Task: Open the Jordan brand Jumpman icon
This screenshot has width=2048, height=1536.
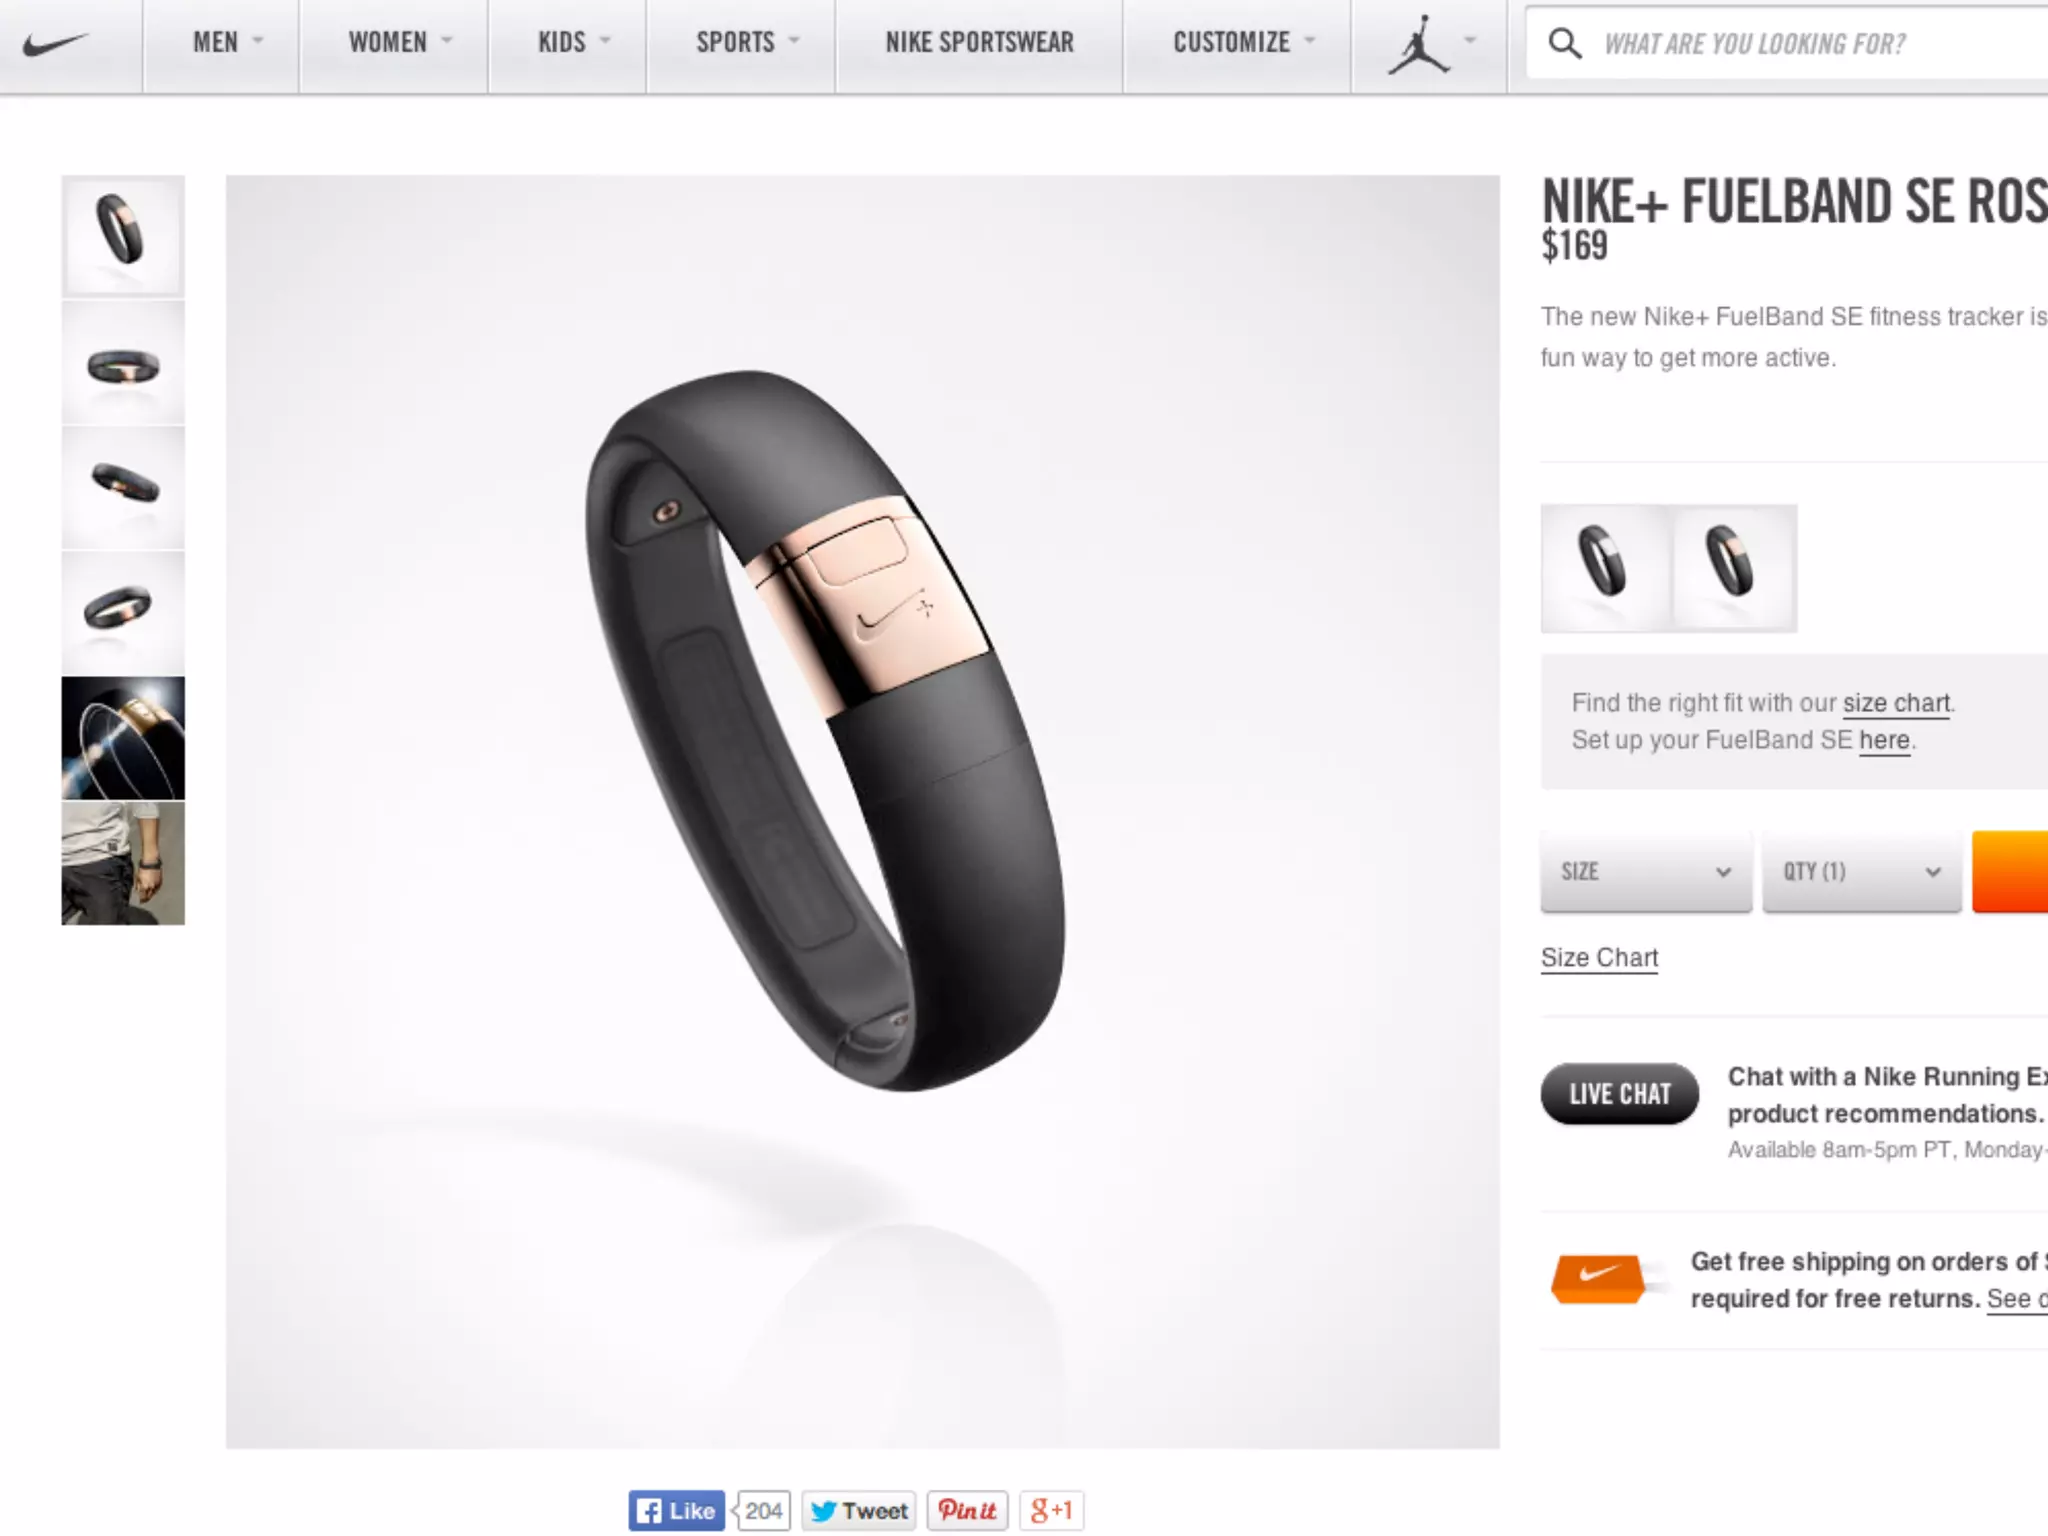Action: tap(1418, 44)
